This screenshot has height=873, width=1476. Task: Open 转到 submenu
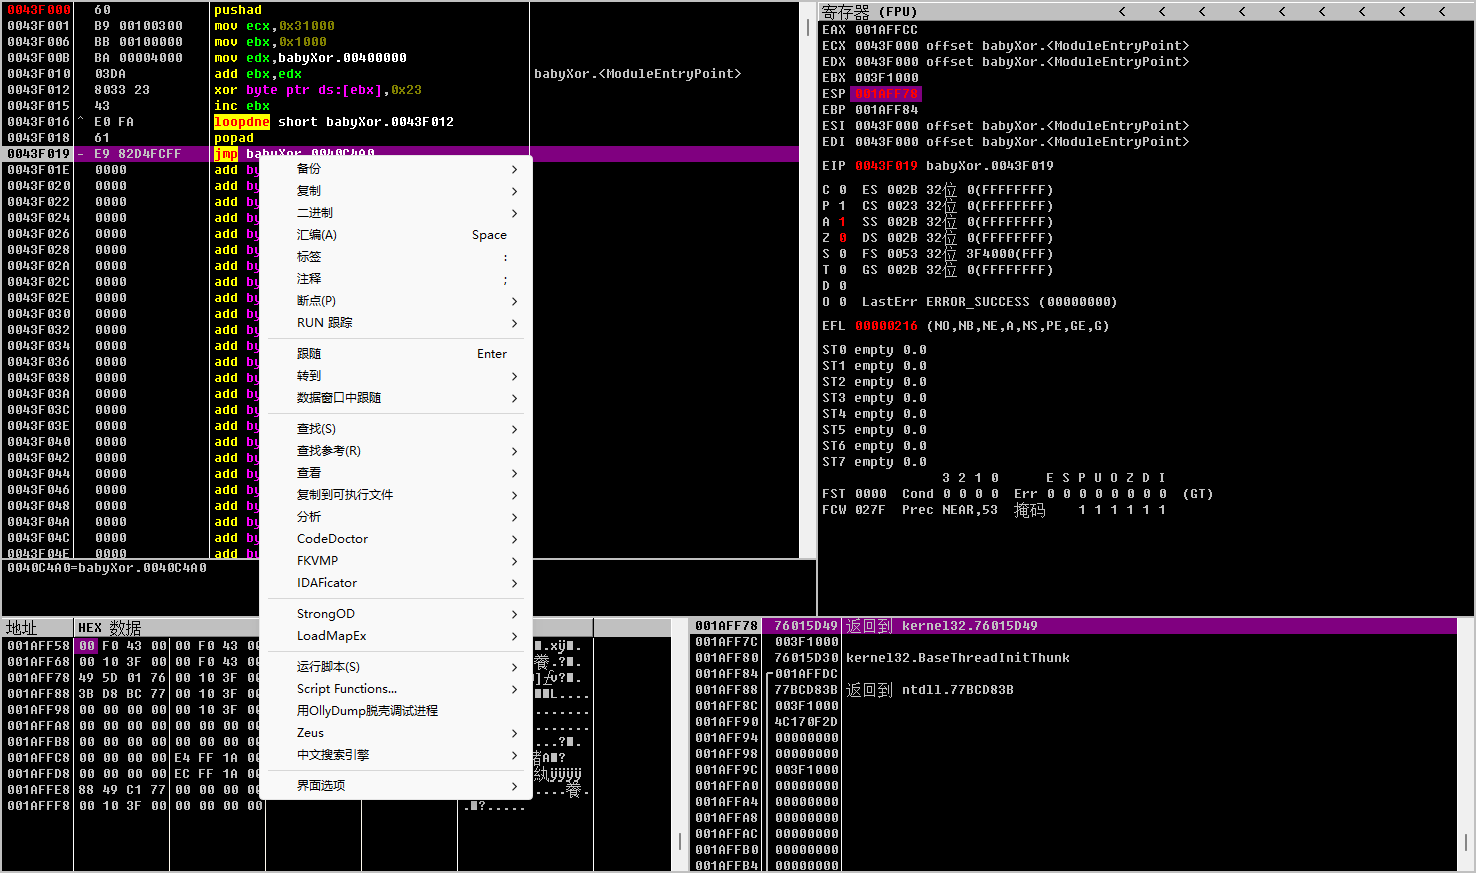click(x=396, y=376)
